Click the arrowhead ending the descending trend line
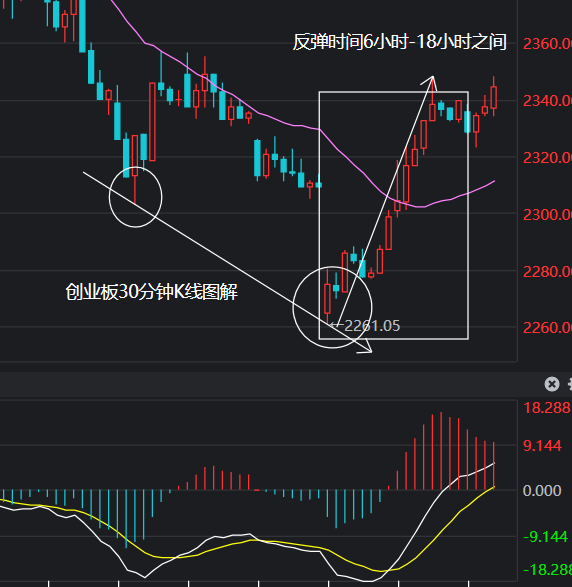 (365, 346)
